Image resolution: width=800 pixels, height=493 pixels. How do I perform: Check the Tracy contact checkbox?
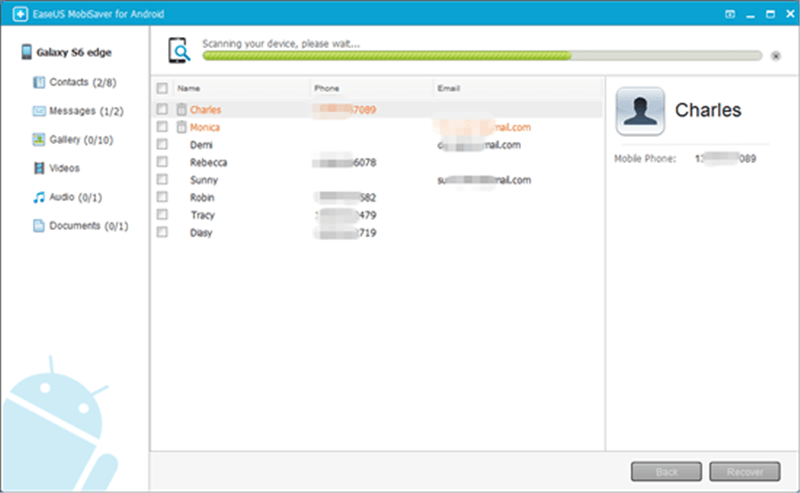(x=162, y=214)
